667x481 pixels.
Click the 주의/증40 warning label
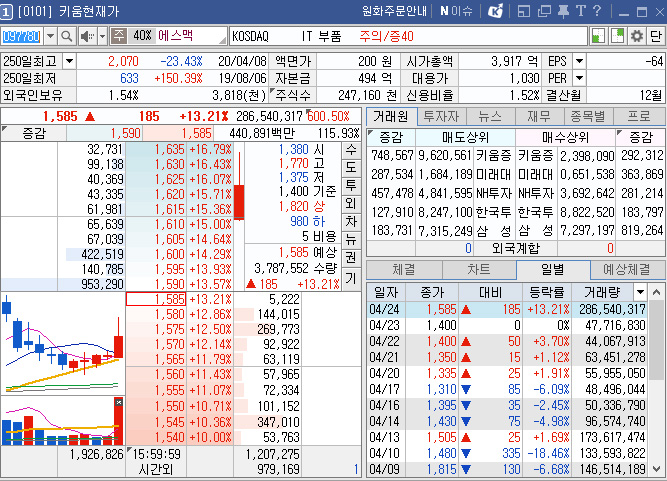pos(386,36)
